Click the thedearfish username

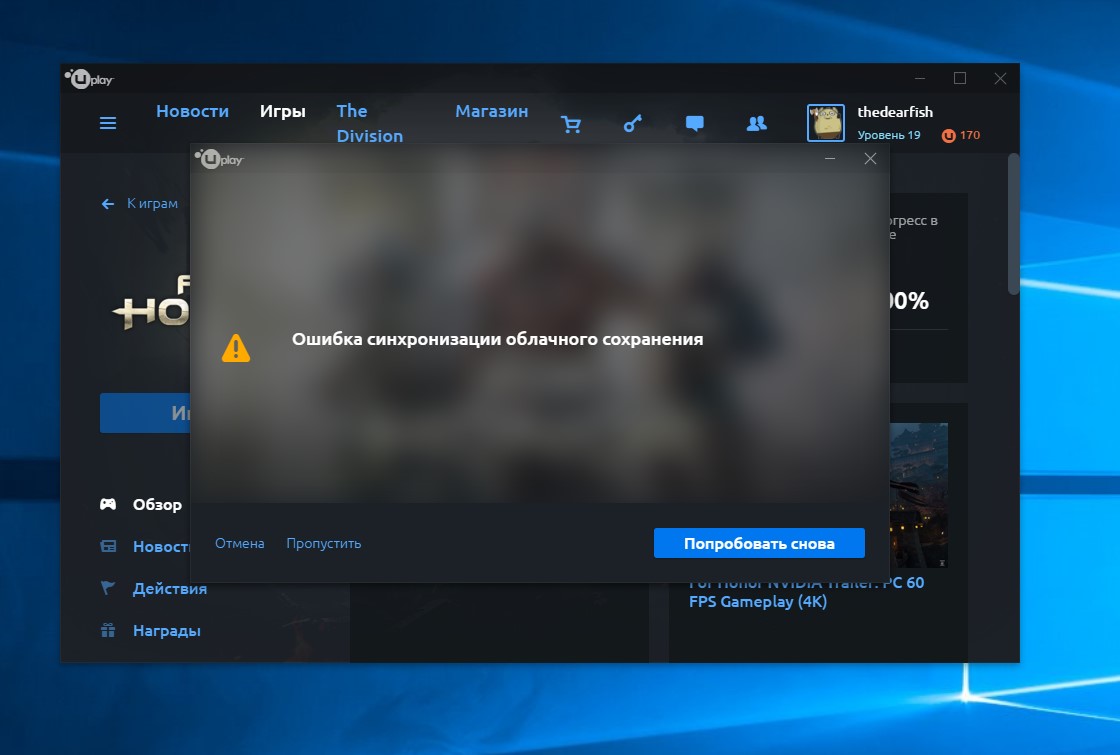pos(895,112)
